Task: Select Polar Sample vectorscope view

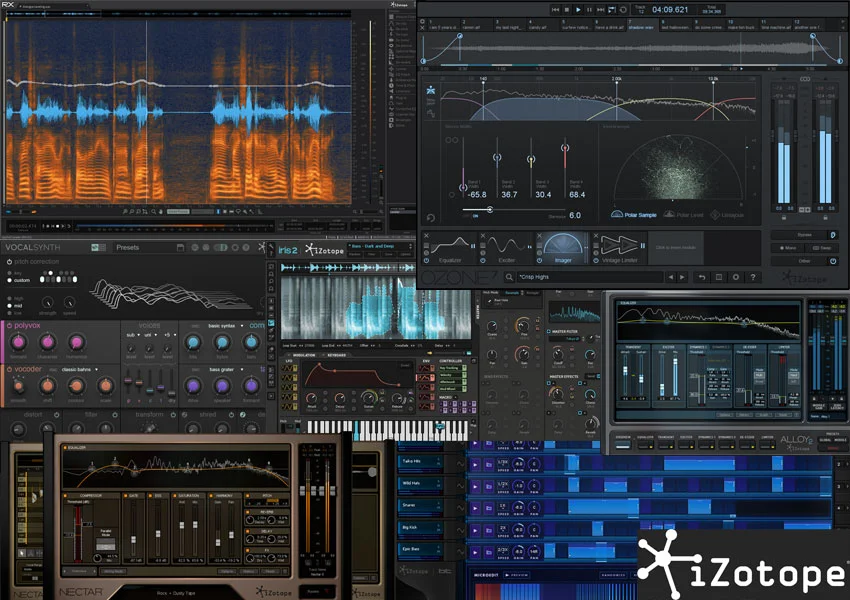Action: pyautogui.click(x=634, y=215)
